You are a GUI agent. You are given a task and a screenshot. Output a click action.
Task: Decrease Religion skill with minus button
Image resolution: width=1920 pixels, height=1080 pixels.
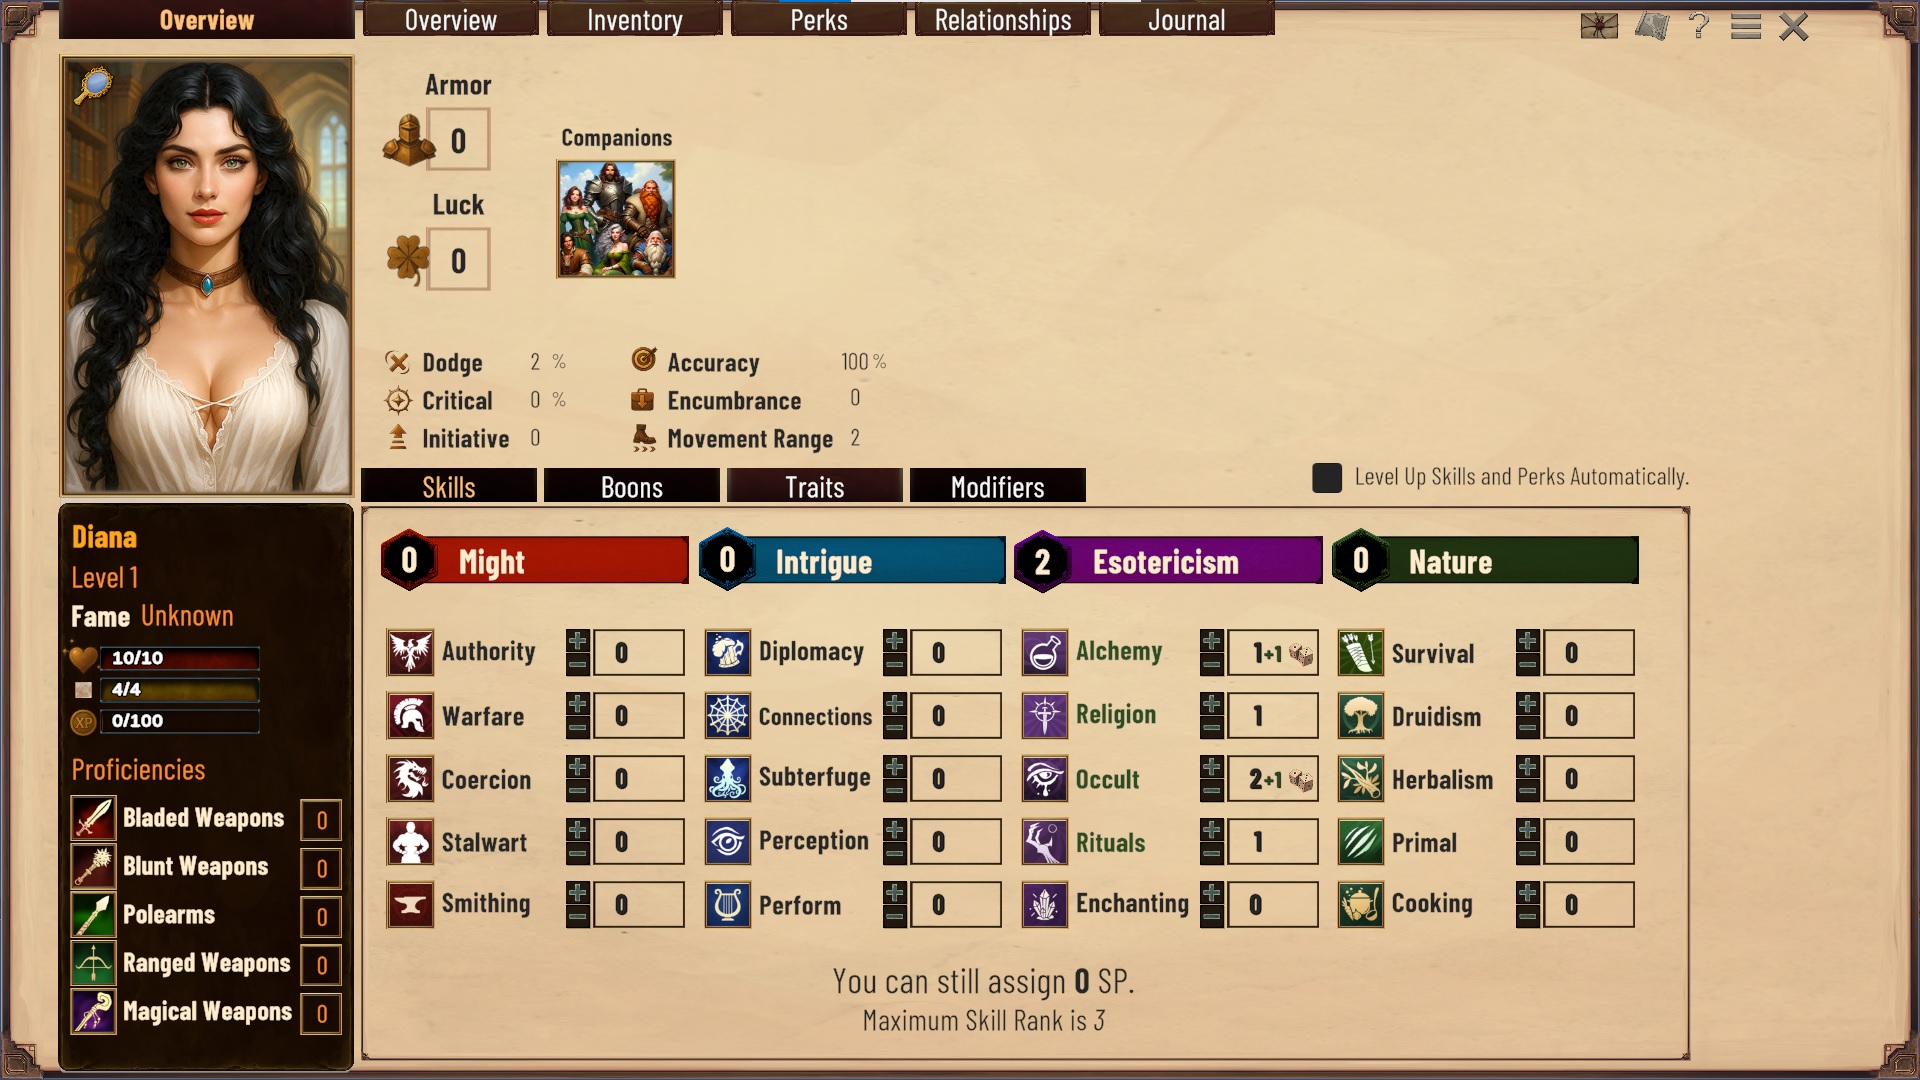tap(1212, 727)
